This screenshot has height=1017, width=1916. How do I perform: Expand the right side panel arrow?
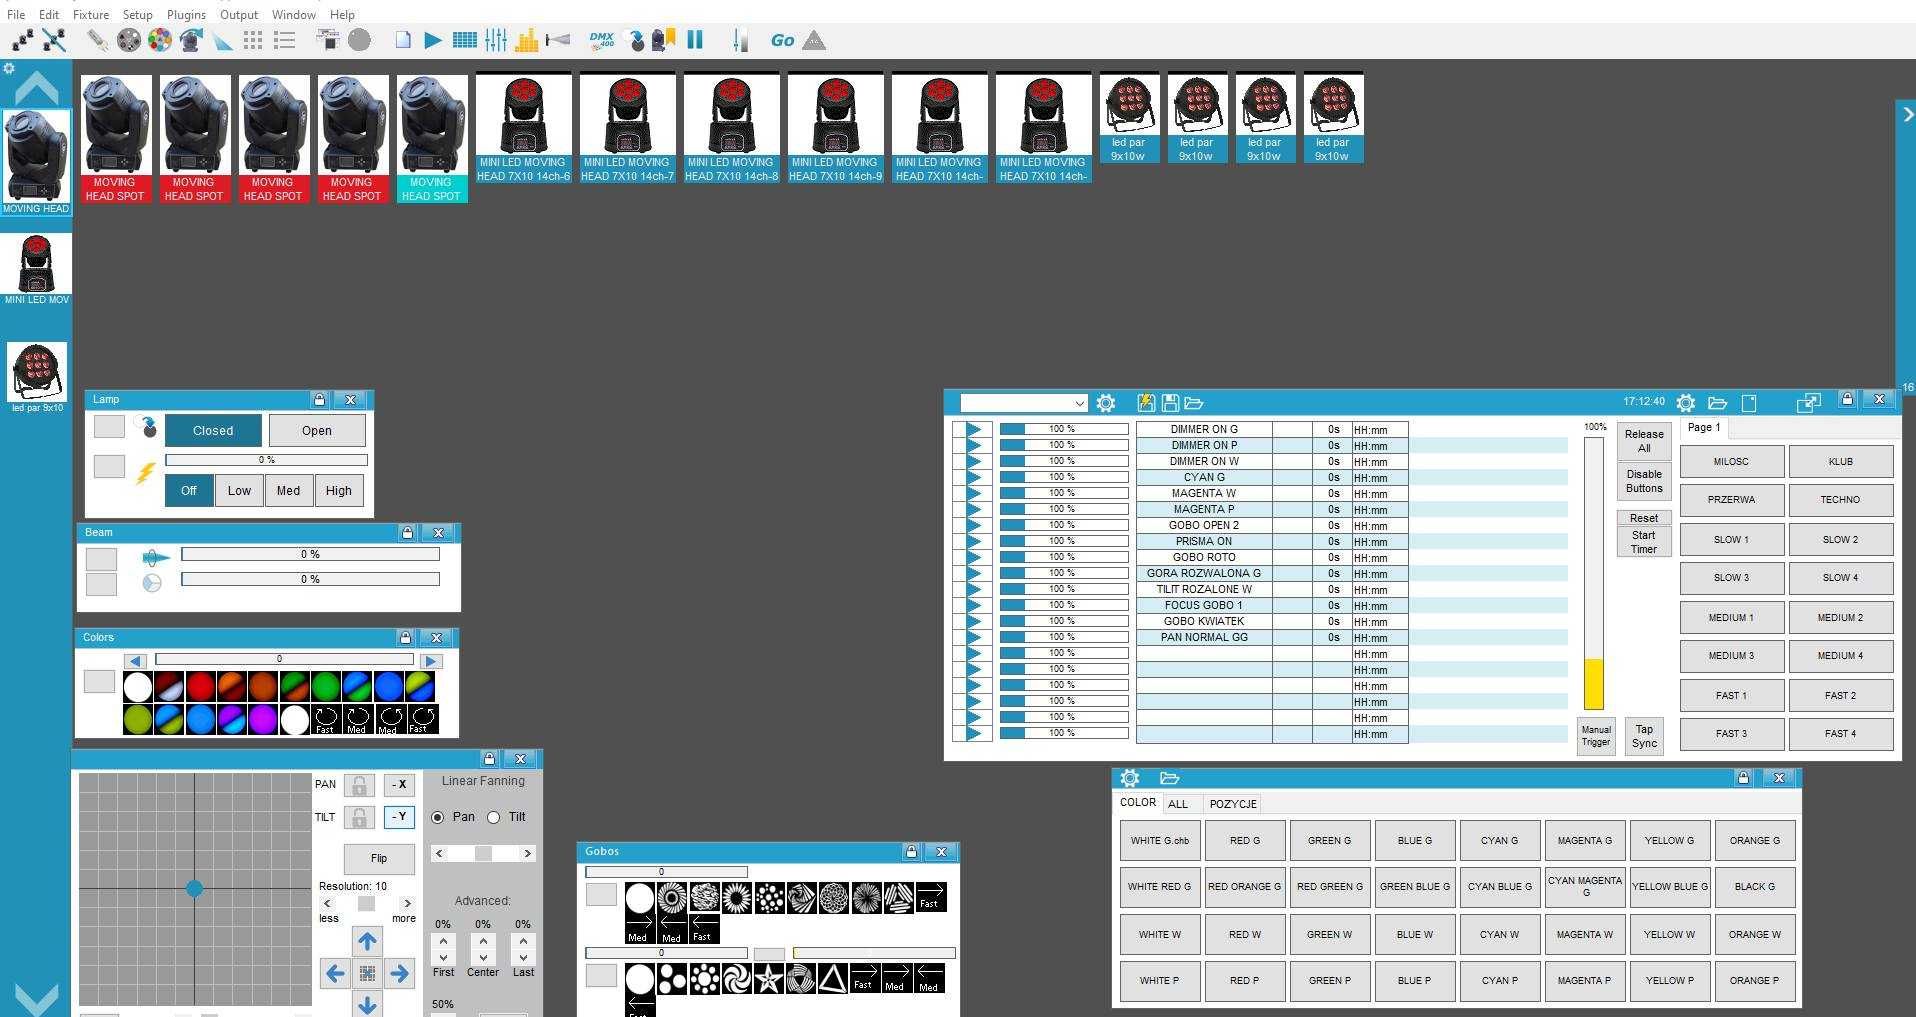click(1907, 115)
